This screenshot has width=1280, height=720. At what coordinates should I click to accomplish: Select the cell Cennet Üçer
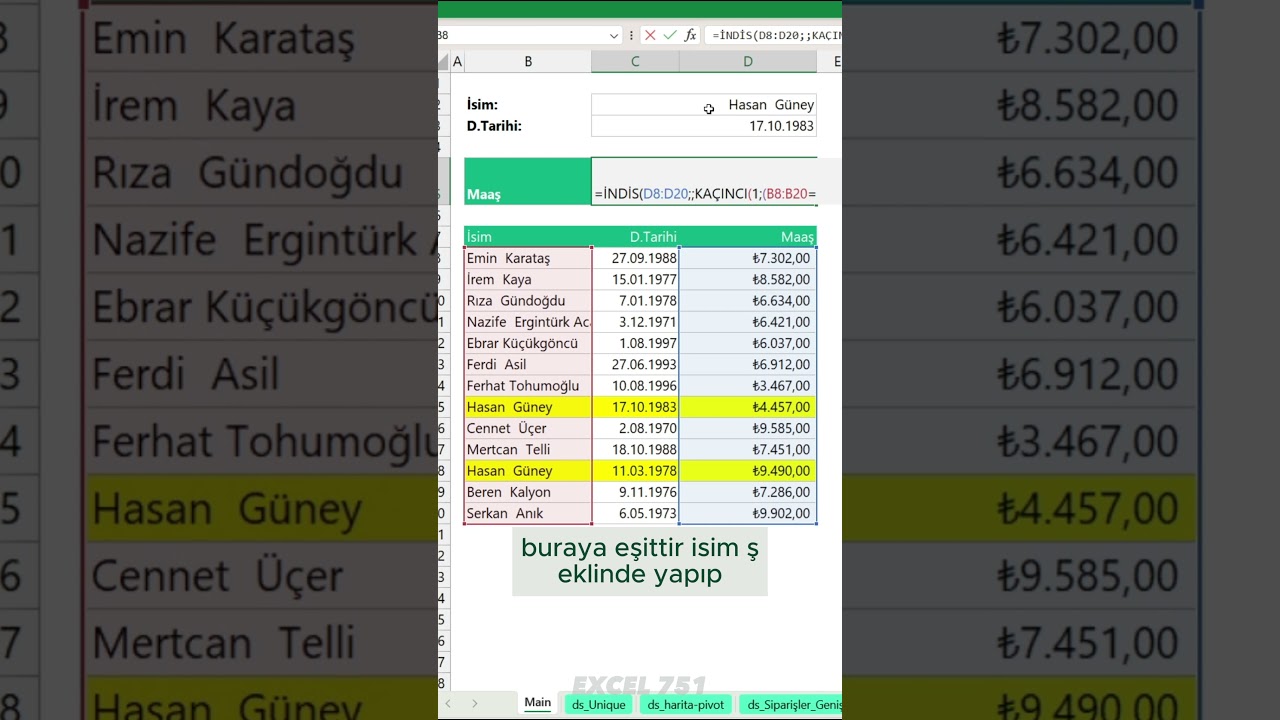coord(528,428)
